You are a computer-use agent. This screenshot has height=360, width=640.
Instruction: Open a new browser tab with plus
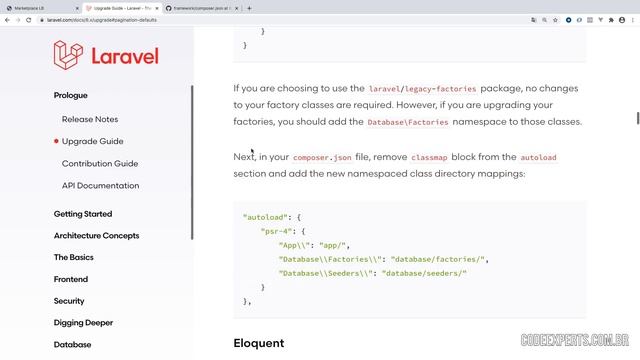[249, 8]
